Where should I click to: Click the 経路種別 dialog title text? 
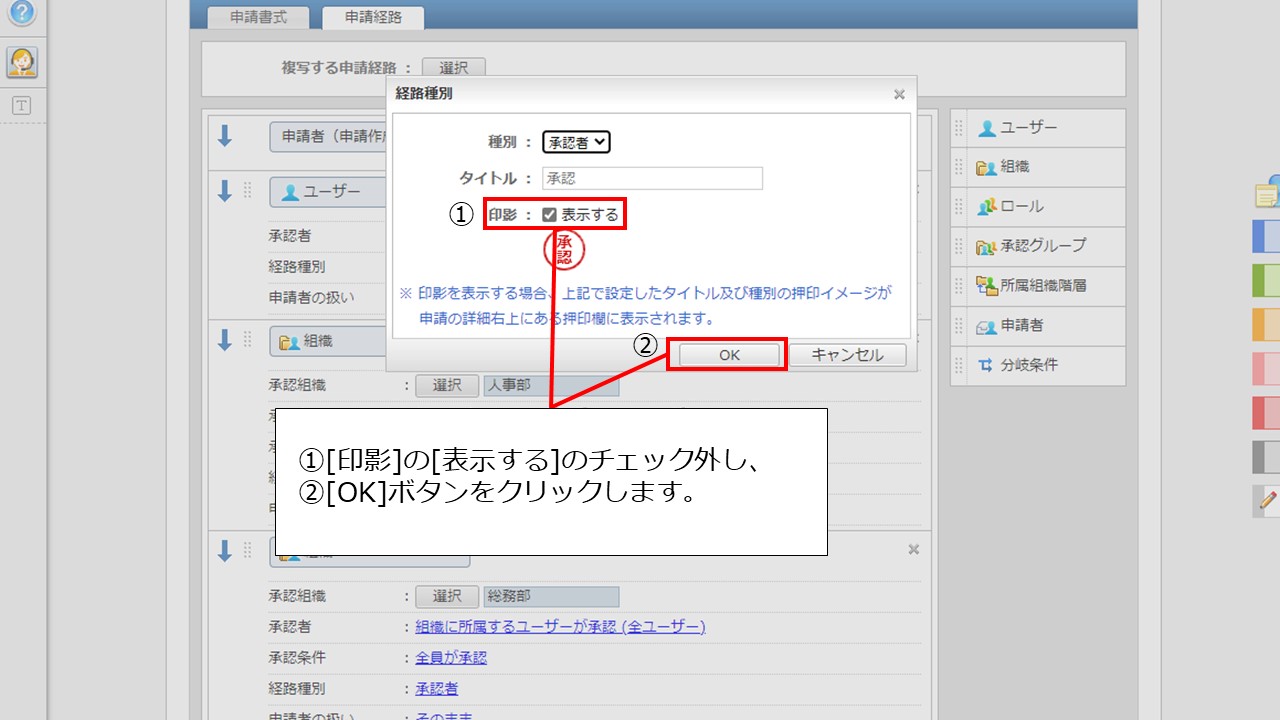(x=423, y=94)
